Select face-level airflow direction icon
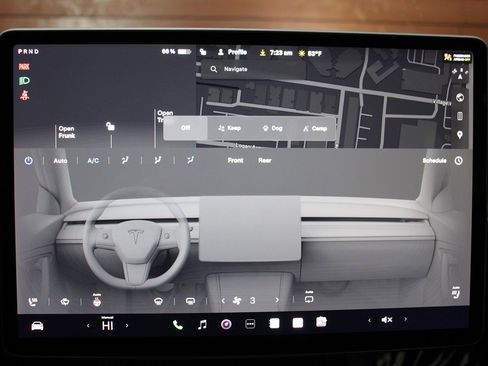This screenshot has width=488, height=366. click(158, 160)
